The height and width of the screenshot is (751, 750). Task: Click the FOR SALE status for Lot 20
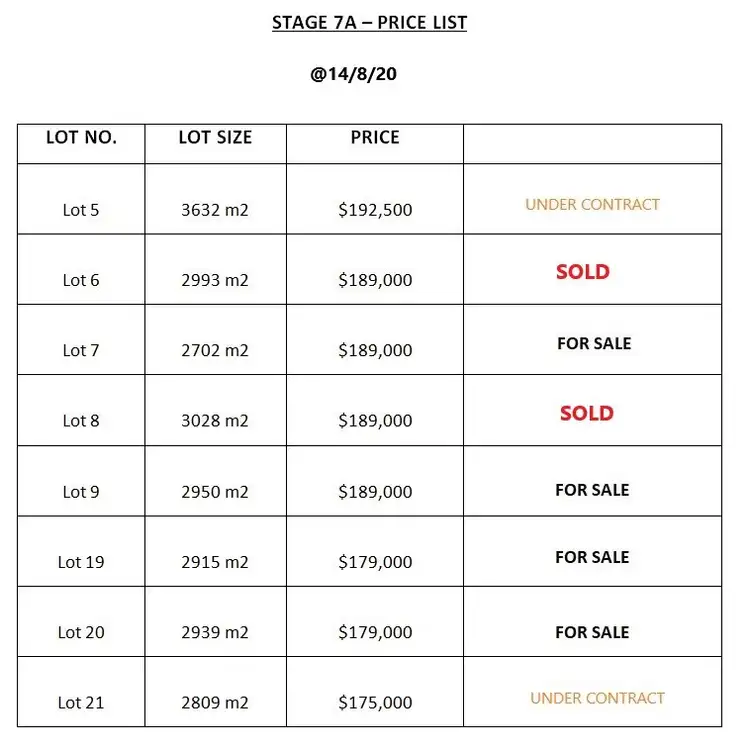[592, 632]
